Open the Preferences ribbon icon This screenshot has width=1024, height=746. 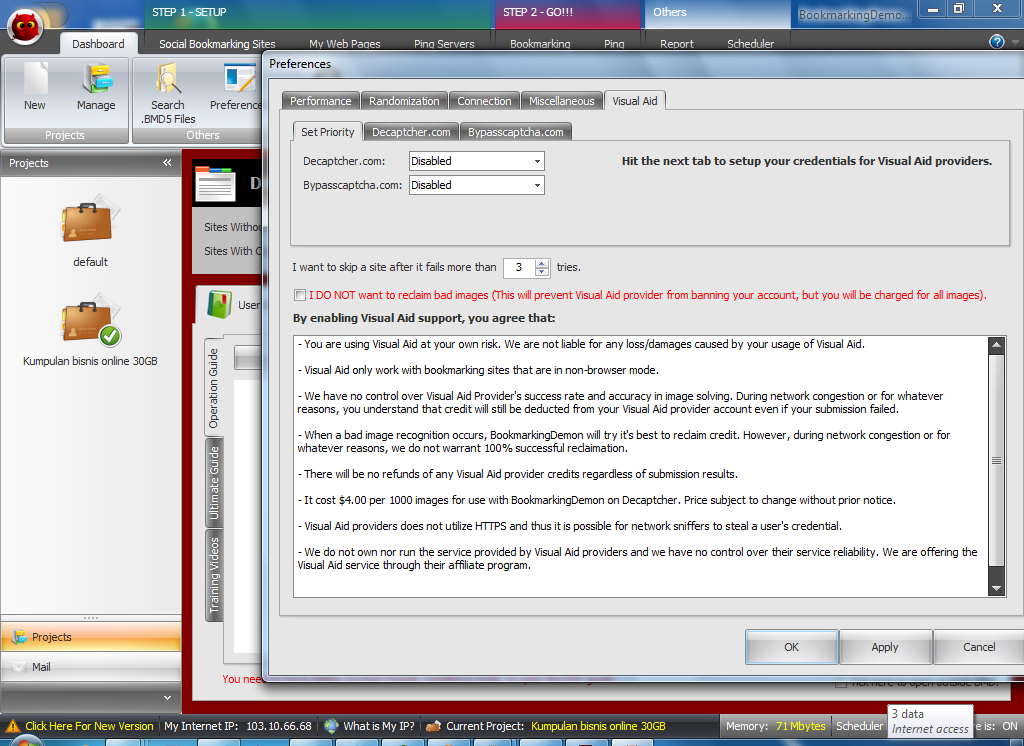pos(236,88)
